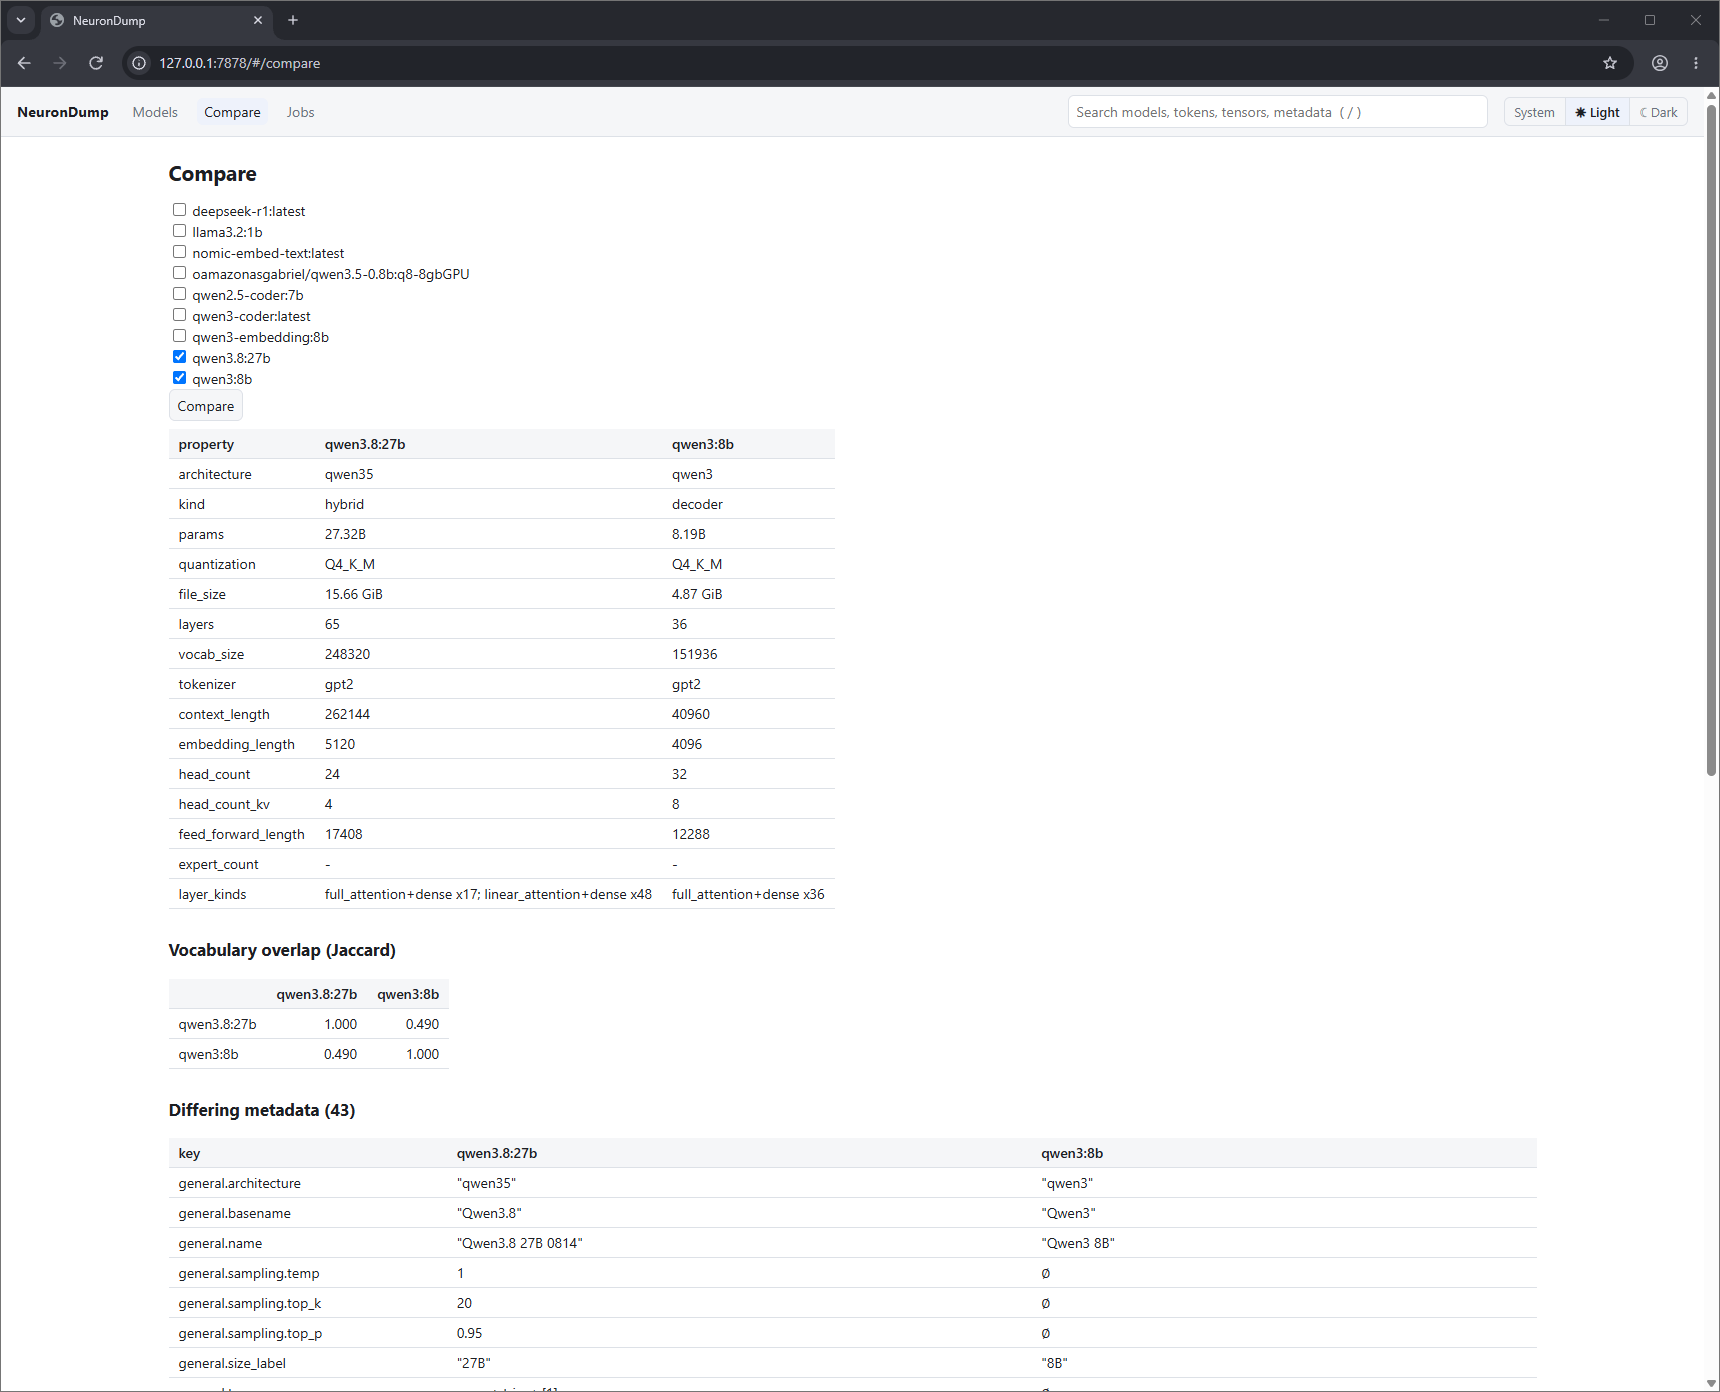
Task: Select the 15.66 GiB file size value
Action: point(354,594)
